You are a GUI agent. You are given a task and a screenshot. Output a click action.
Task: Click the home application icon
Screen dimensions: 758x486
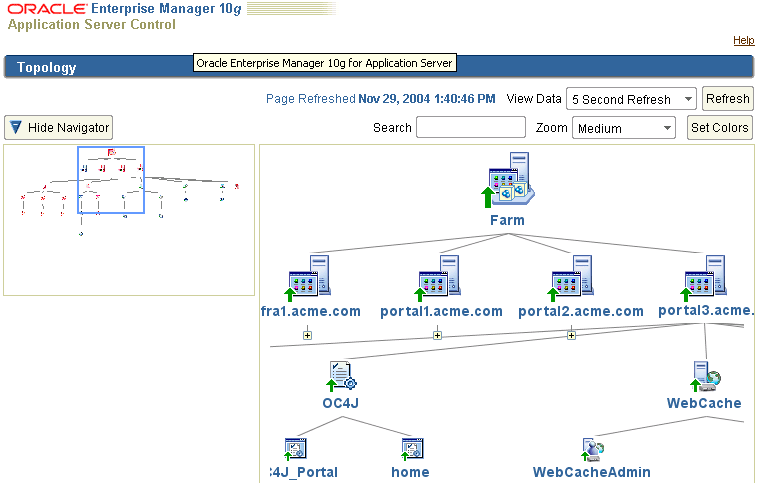pyautogui.click(x=412, y=449)
